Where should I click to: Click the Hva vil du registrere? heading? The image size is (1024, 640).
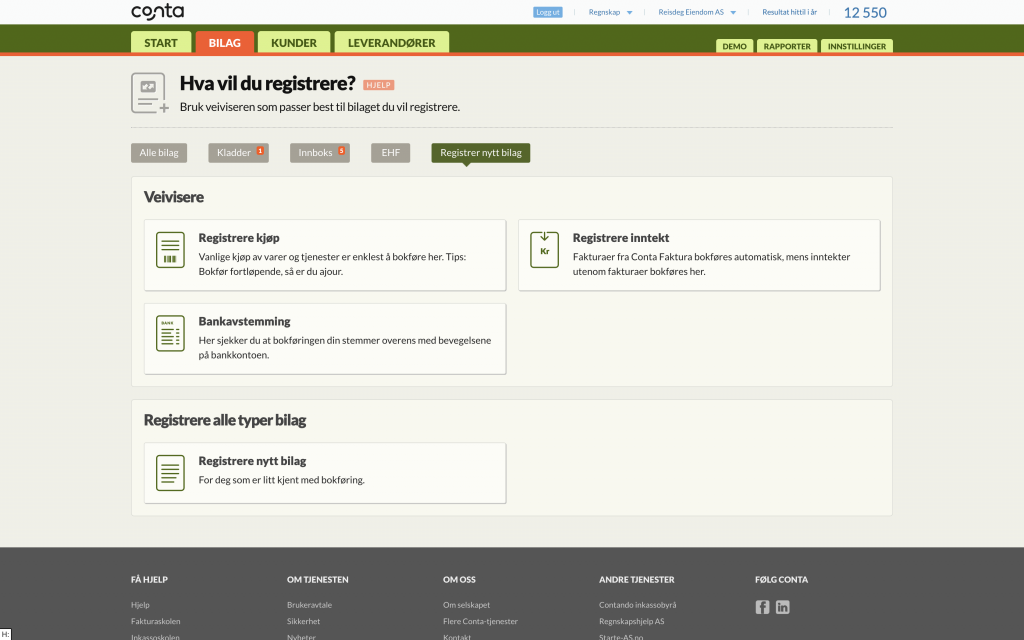pos(268,84)
